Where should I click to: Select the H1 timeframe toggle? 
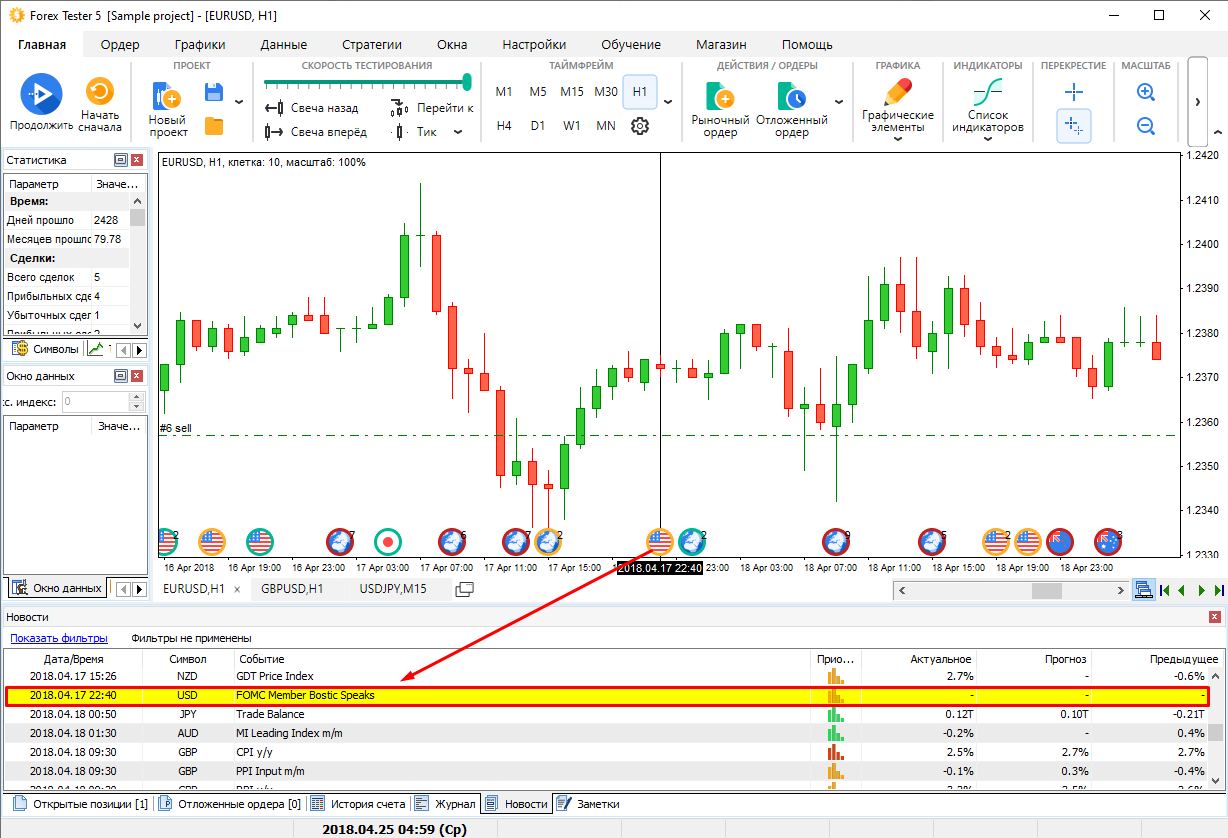click(640, 92)
